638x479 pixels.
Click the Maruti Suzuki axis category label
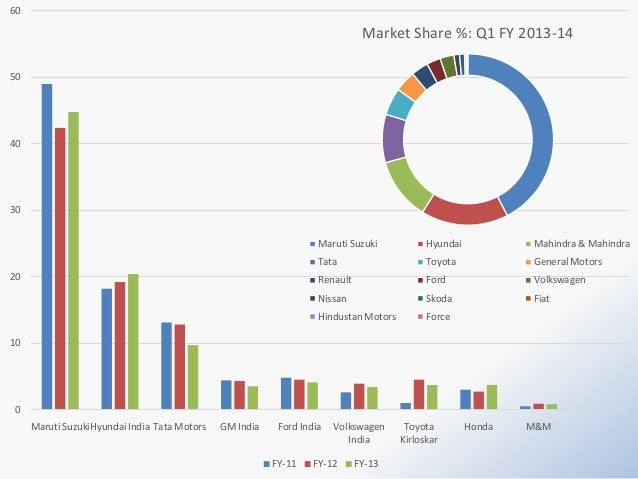60,427
